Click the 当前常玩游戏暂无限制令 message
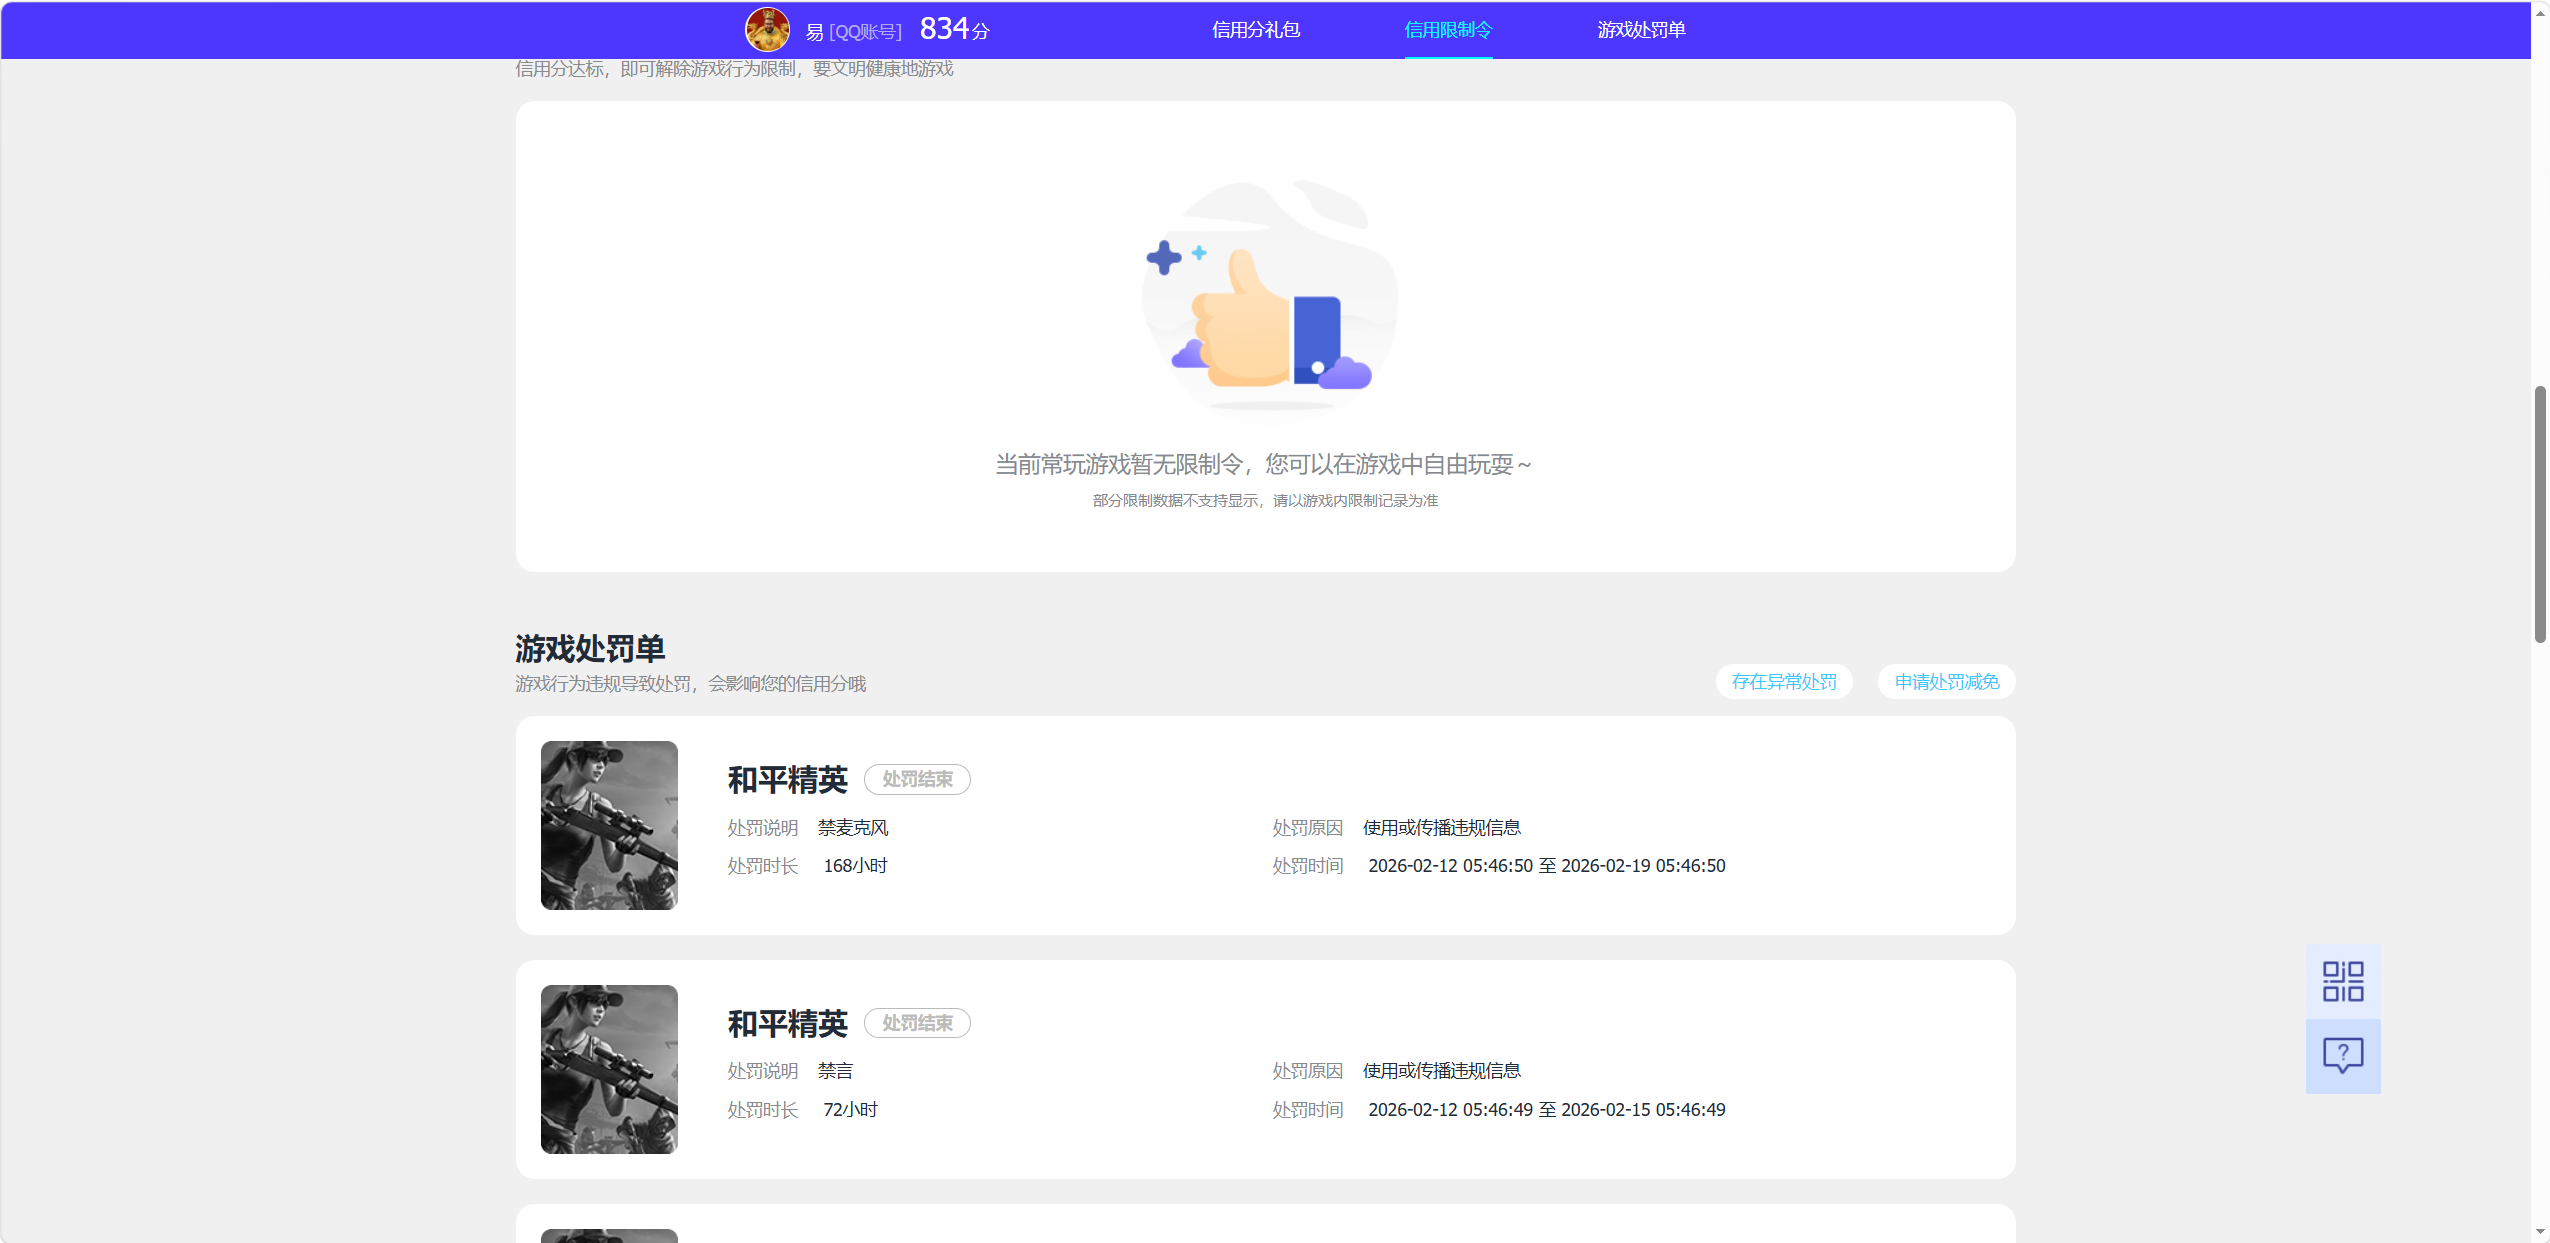Viewport: 2550px width, 1243px height. [x=1264, y=465]
